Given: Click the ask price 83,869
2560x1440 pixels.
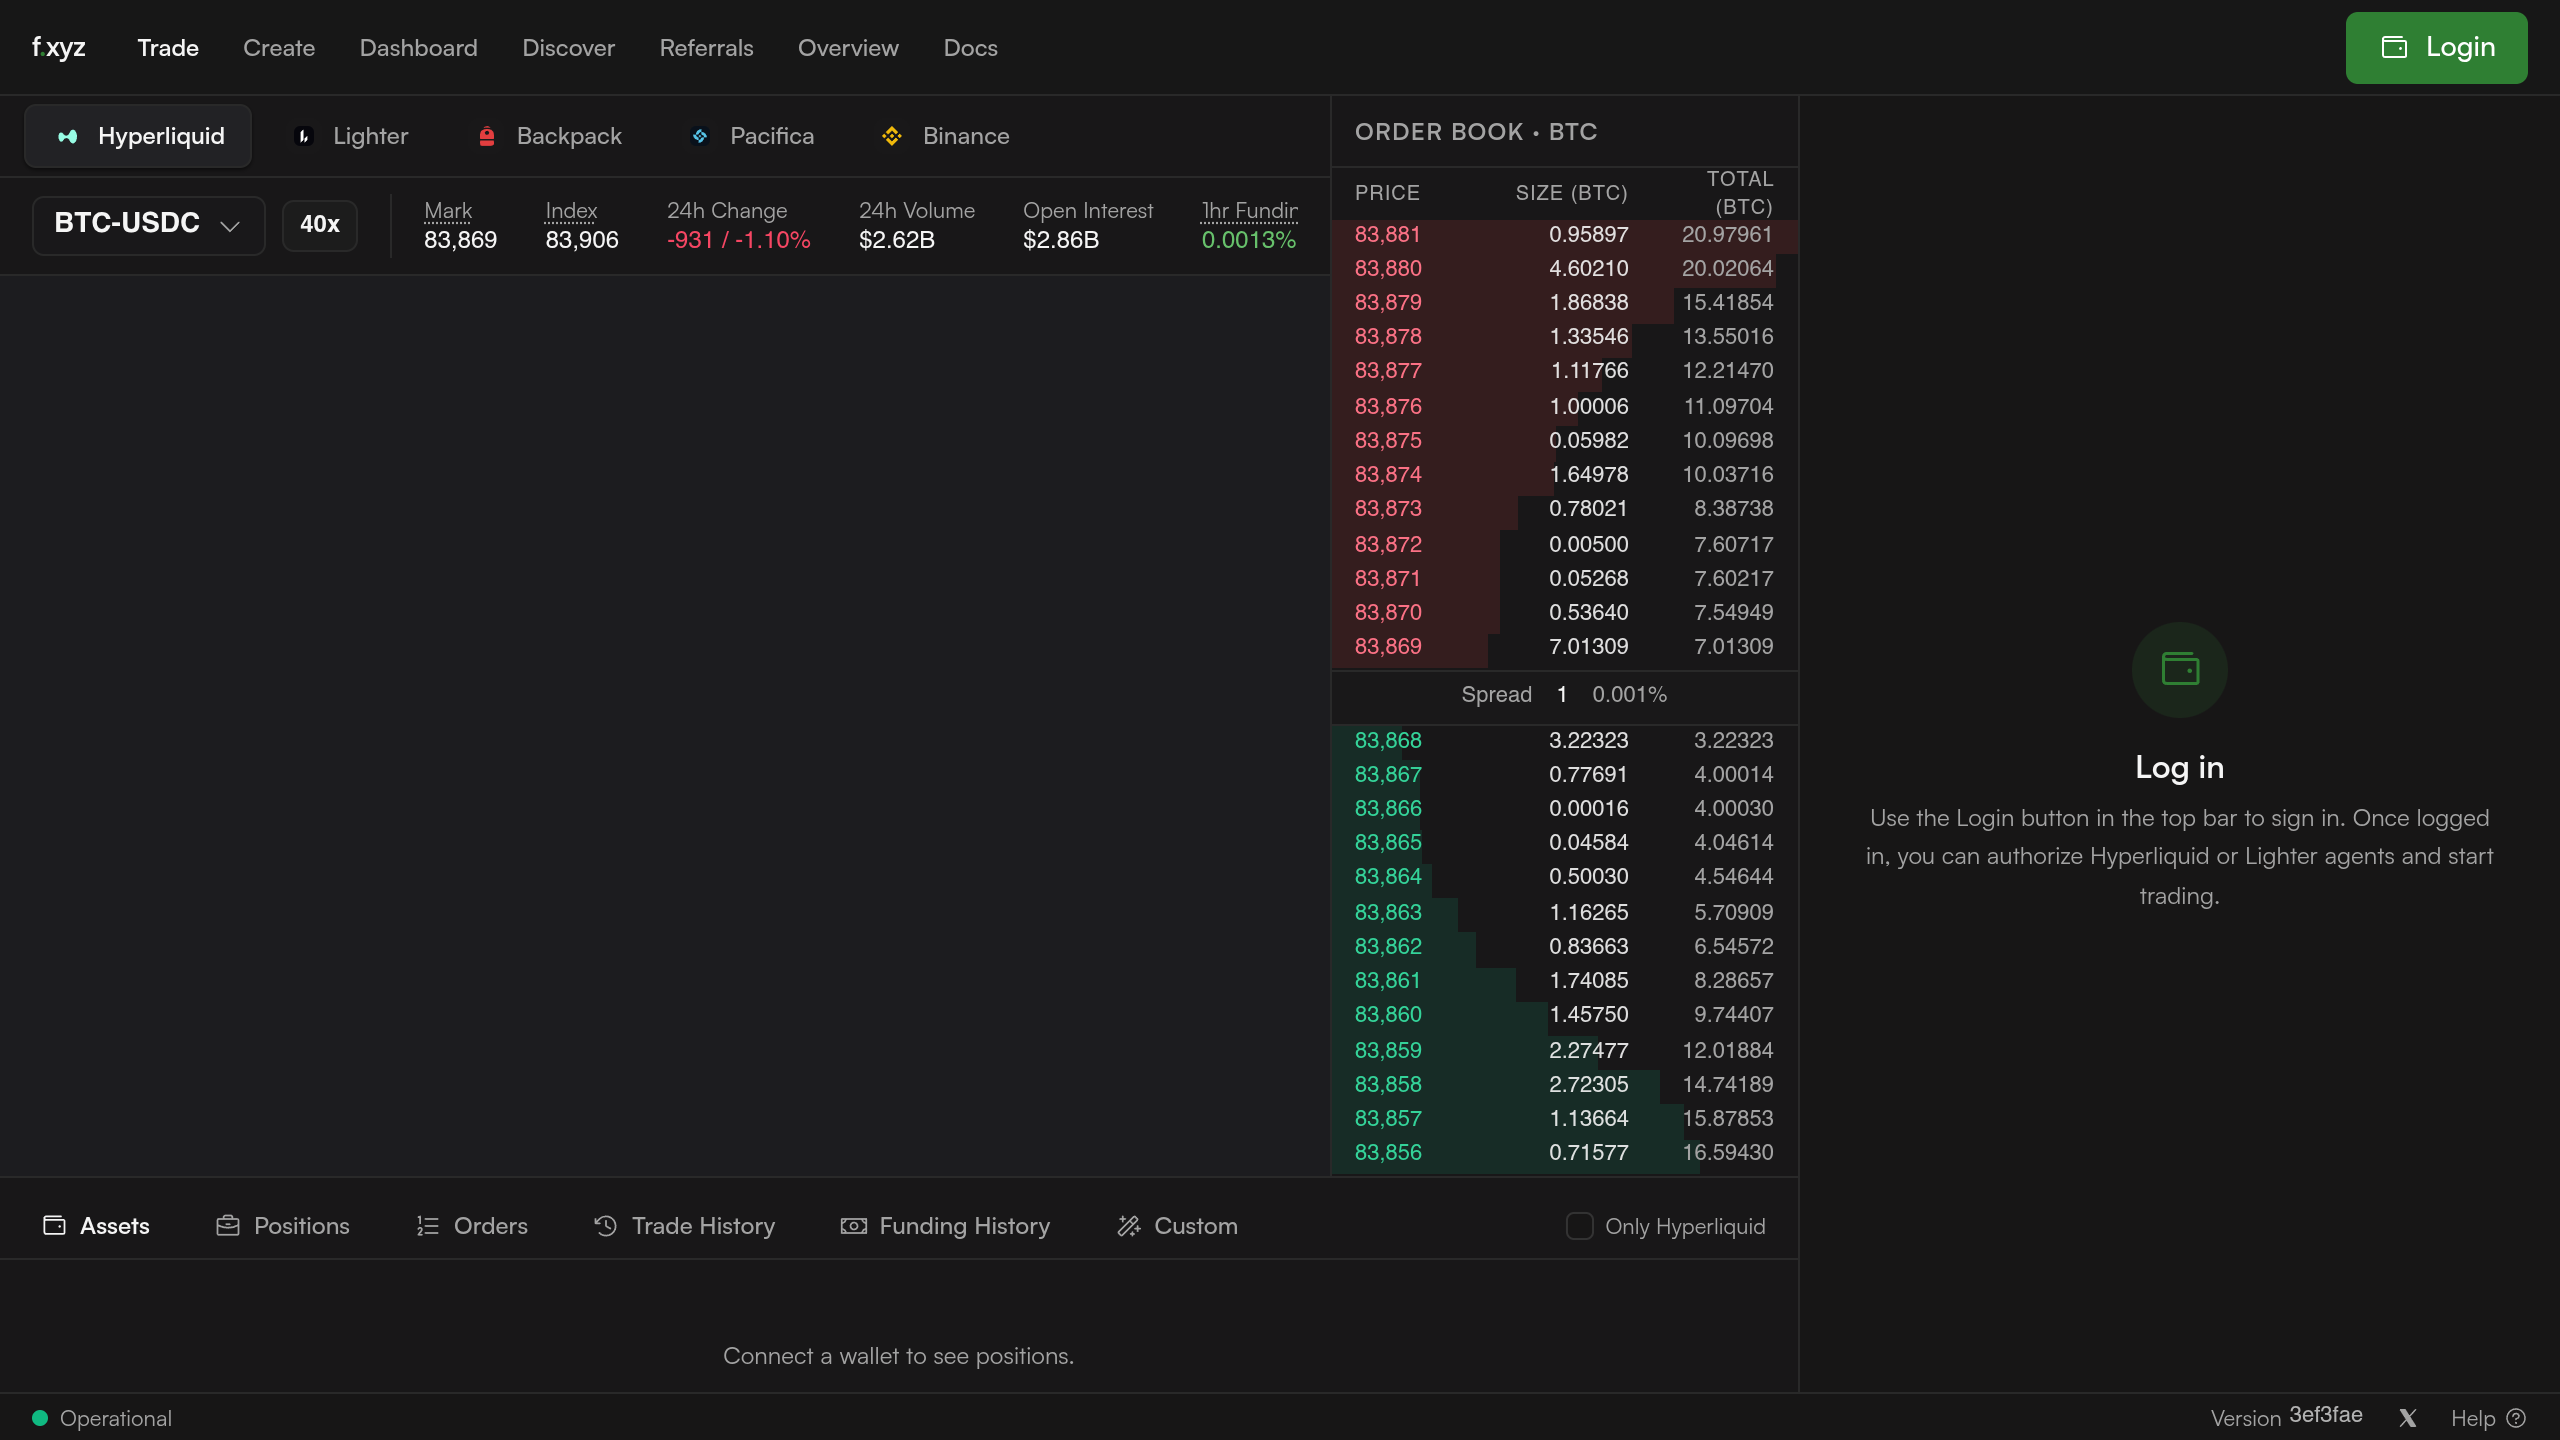Looking at the screenshot, I should [1388, 646].
